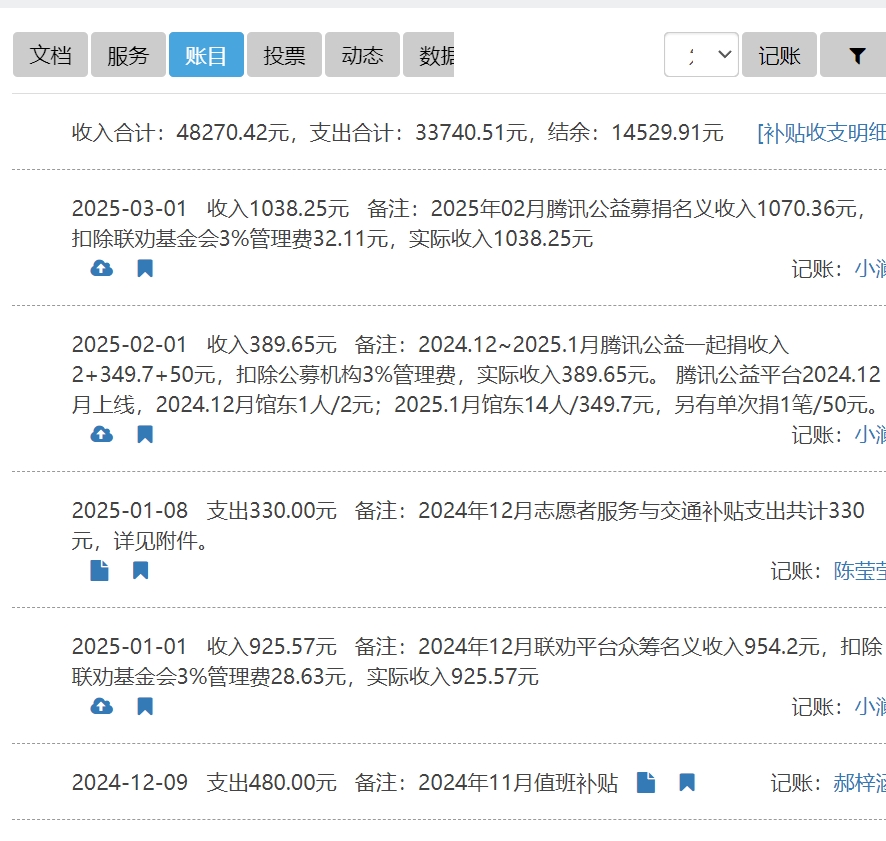Click bookmark icon under 2025-01-08 entry

click(141, 570)
